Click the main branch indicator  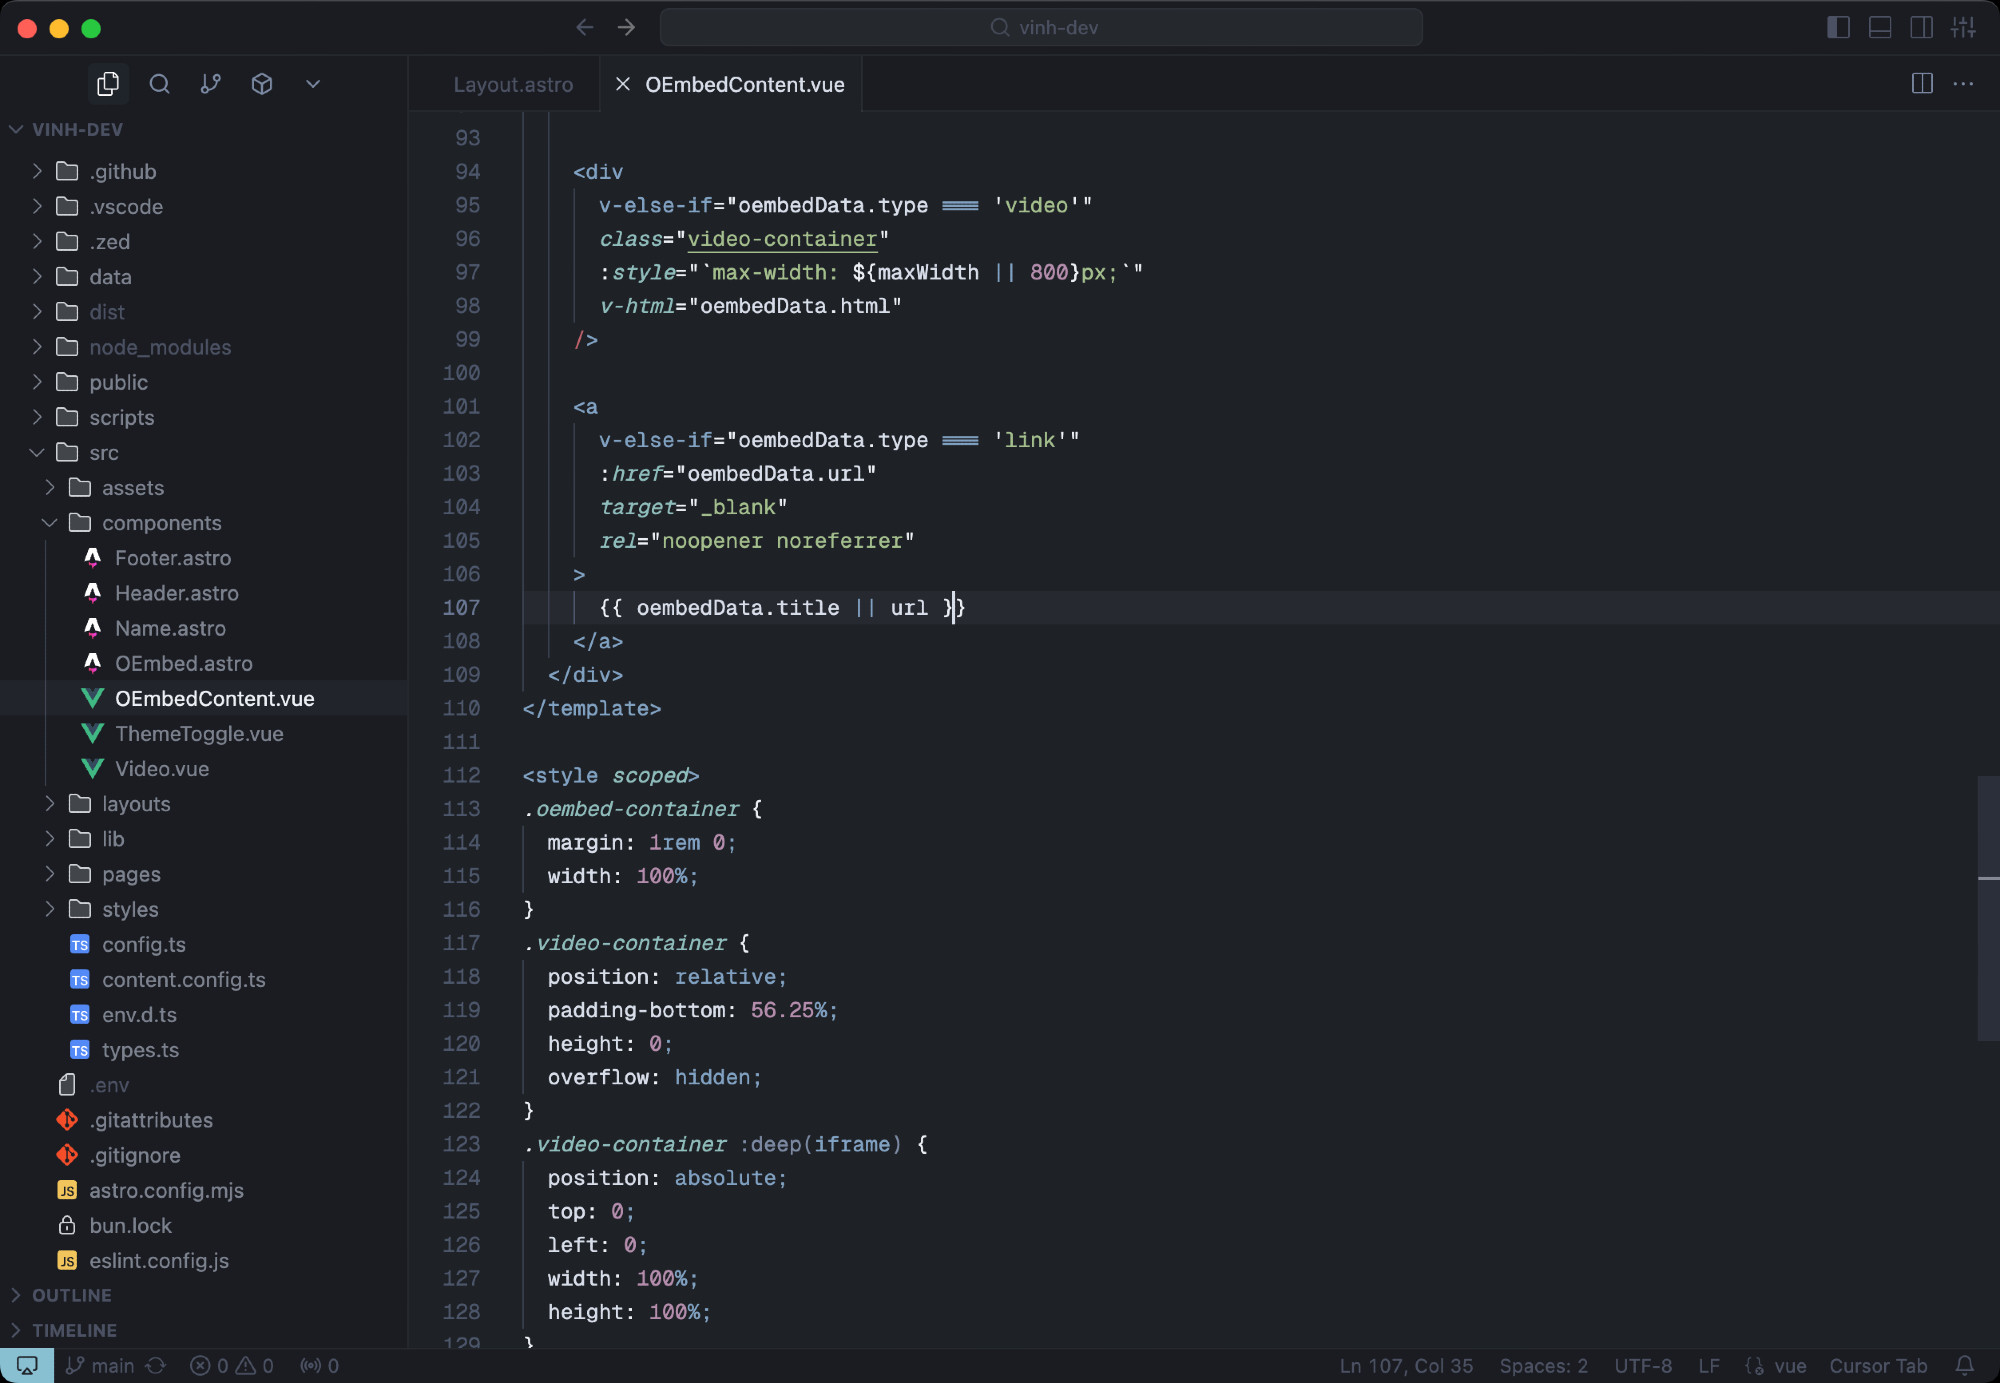pos(101,1366)
